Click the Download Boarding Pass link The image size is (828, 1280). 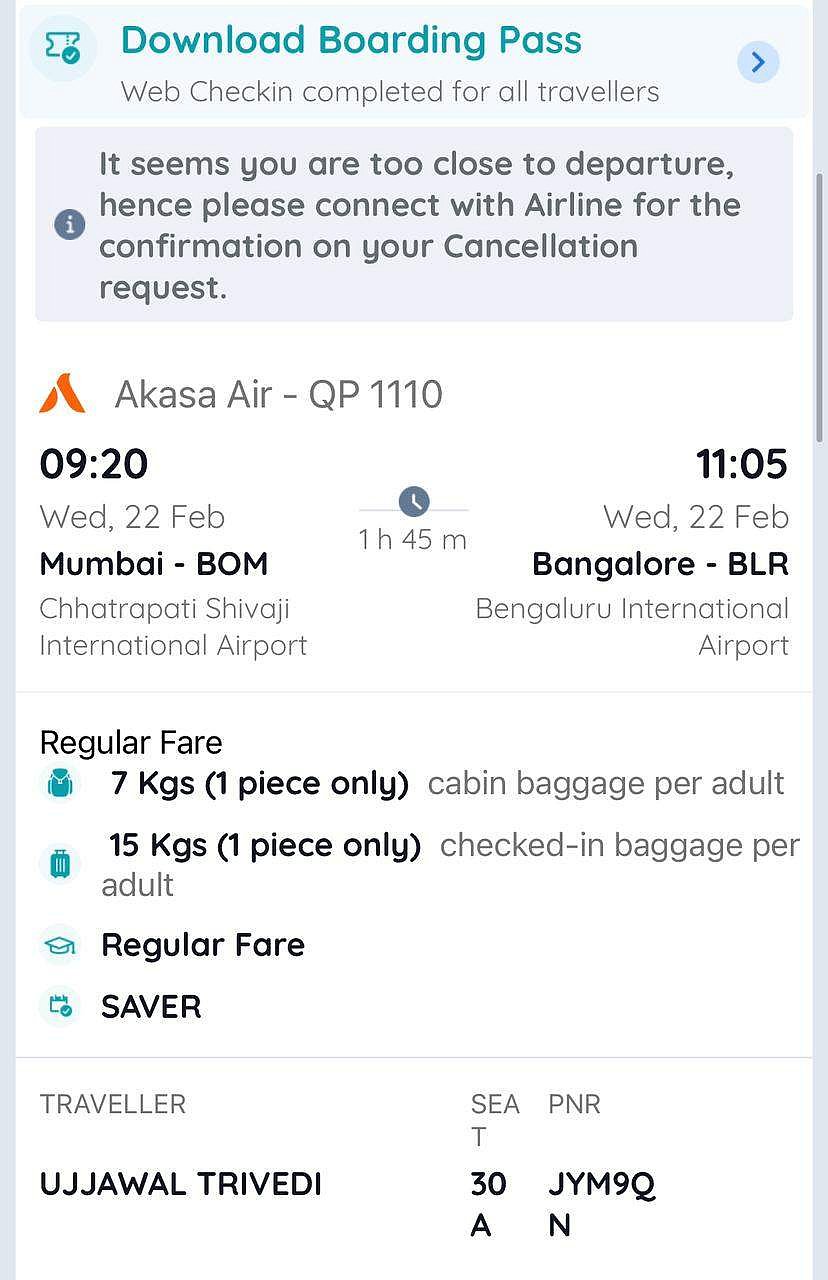point(351,40)
